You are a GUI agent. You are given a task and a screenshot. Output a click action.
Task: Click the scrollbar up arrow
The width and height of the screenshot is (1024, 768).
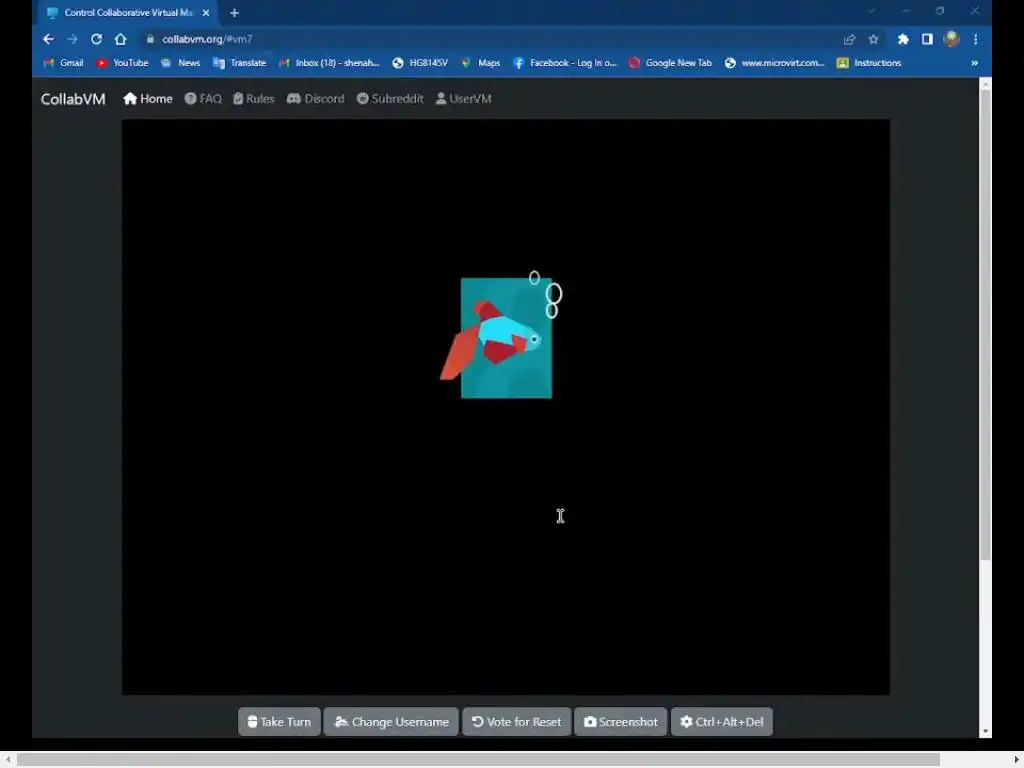(x=985, y=84)
